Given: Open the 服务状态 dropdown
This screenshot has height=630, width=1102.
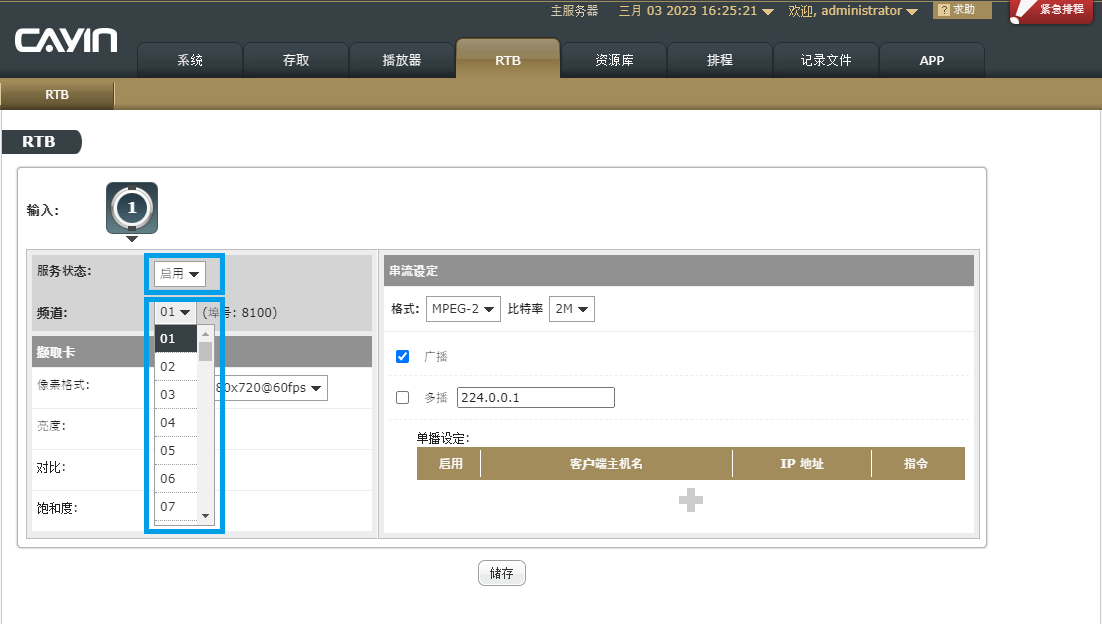Looking at the screenshot, I should coord(180,274).
